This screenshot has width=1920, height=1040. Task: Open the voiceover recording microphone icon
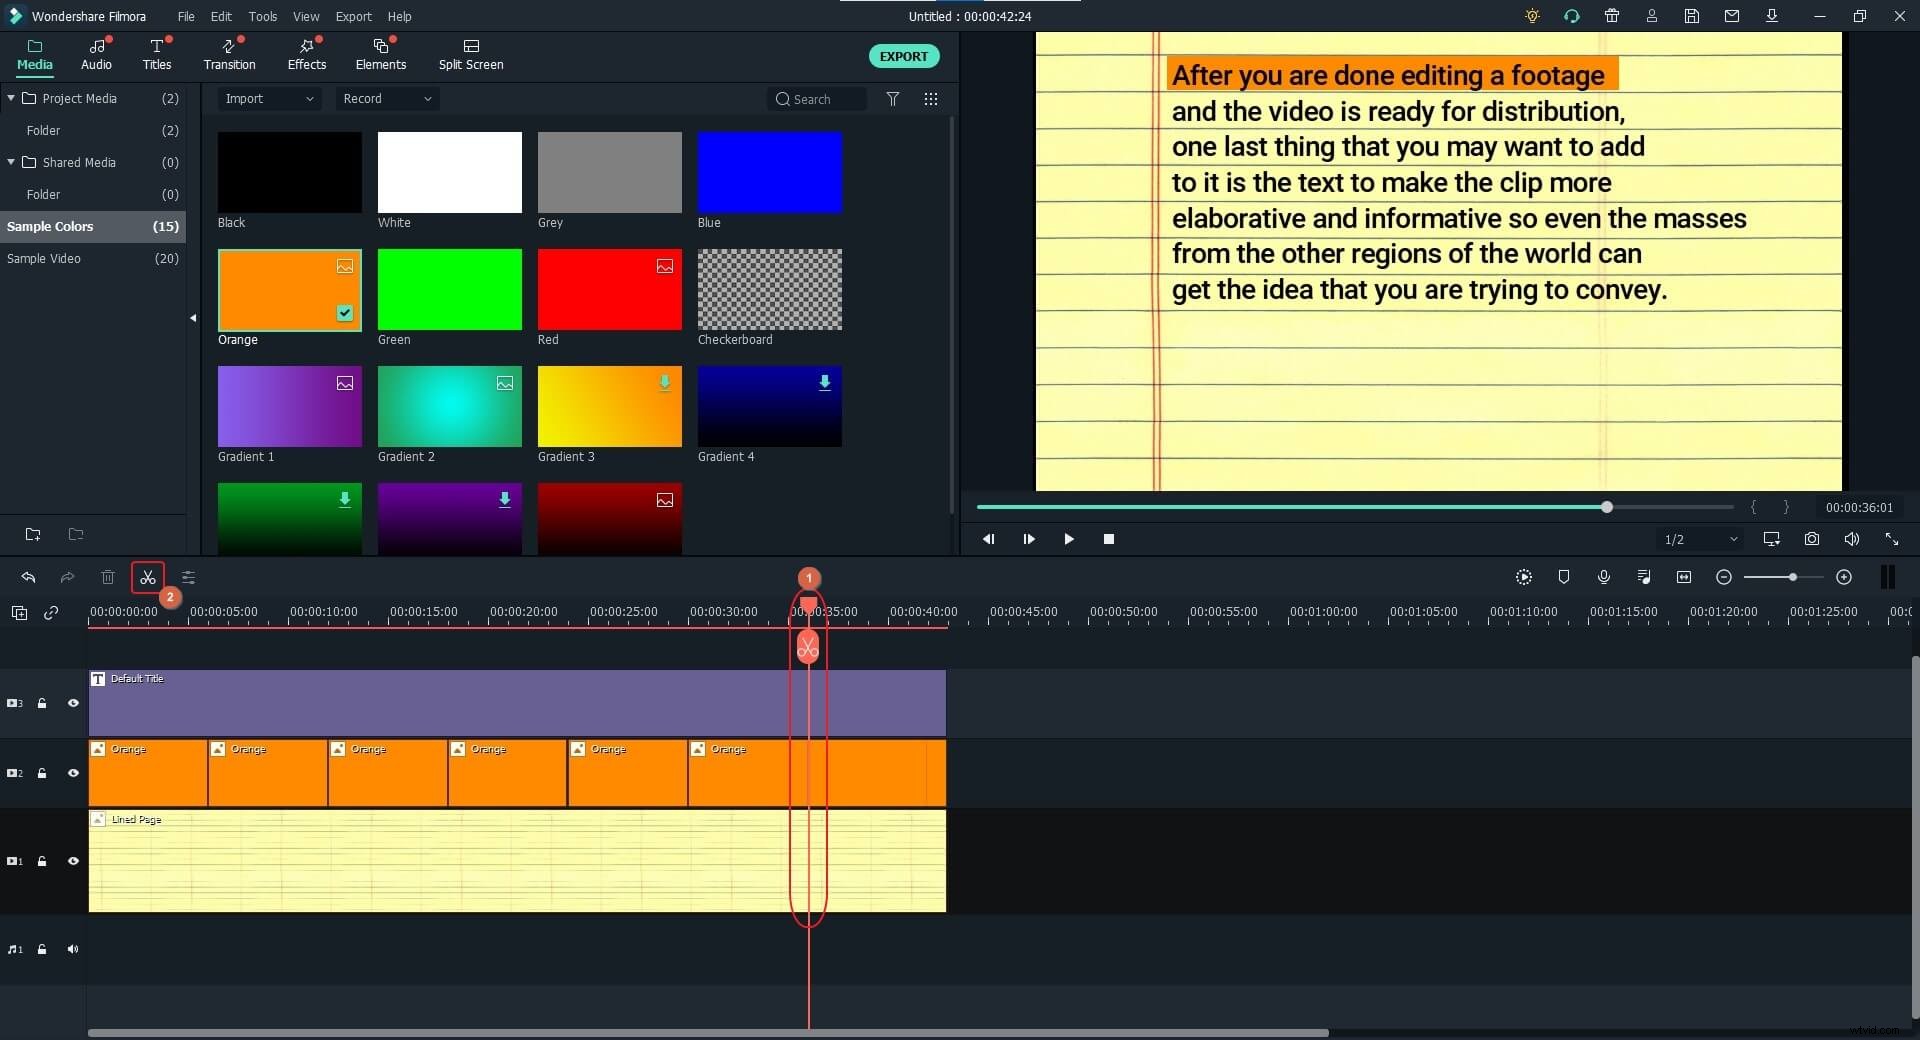[x=1604, y=577]
